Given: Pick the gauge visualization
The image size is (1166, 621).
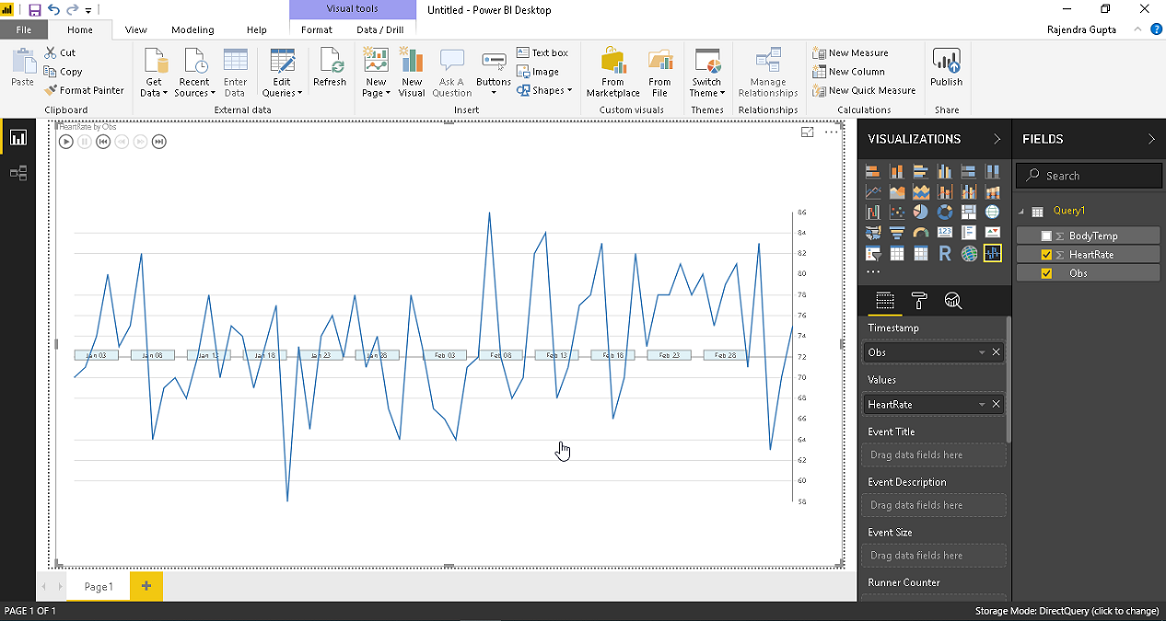Looking at the screenshot, I should click(x=921, y=232).
